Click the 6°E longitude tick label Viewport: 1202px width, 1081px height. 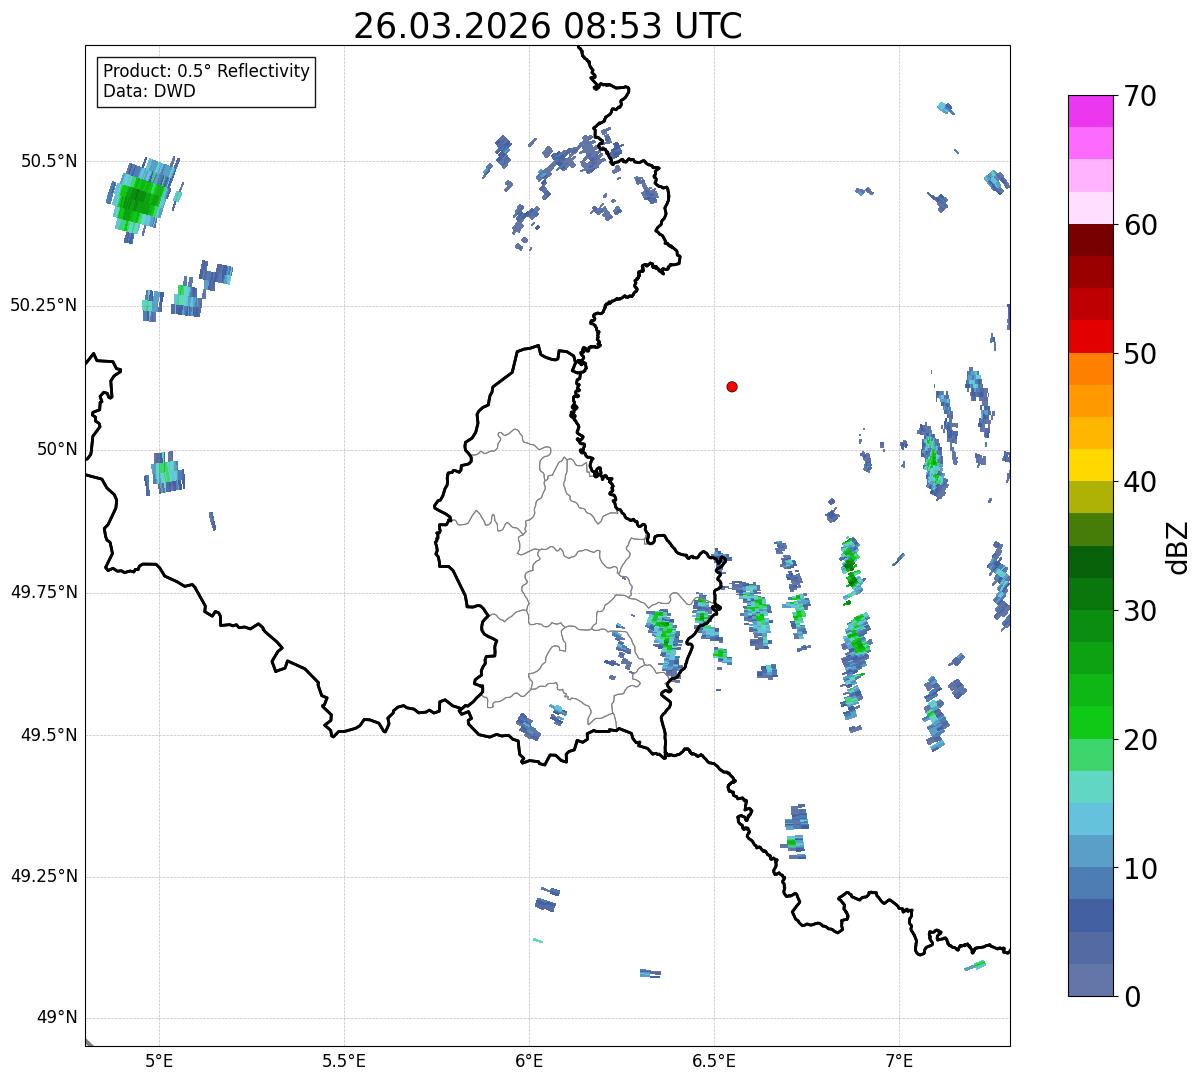[529, 1061]
